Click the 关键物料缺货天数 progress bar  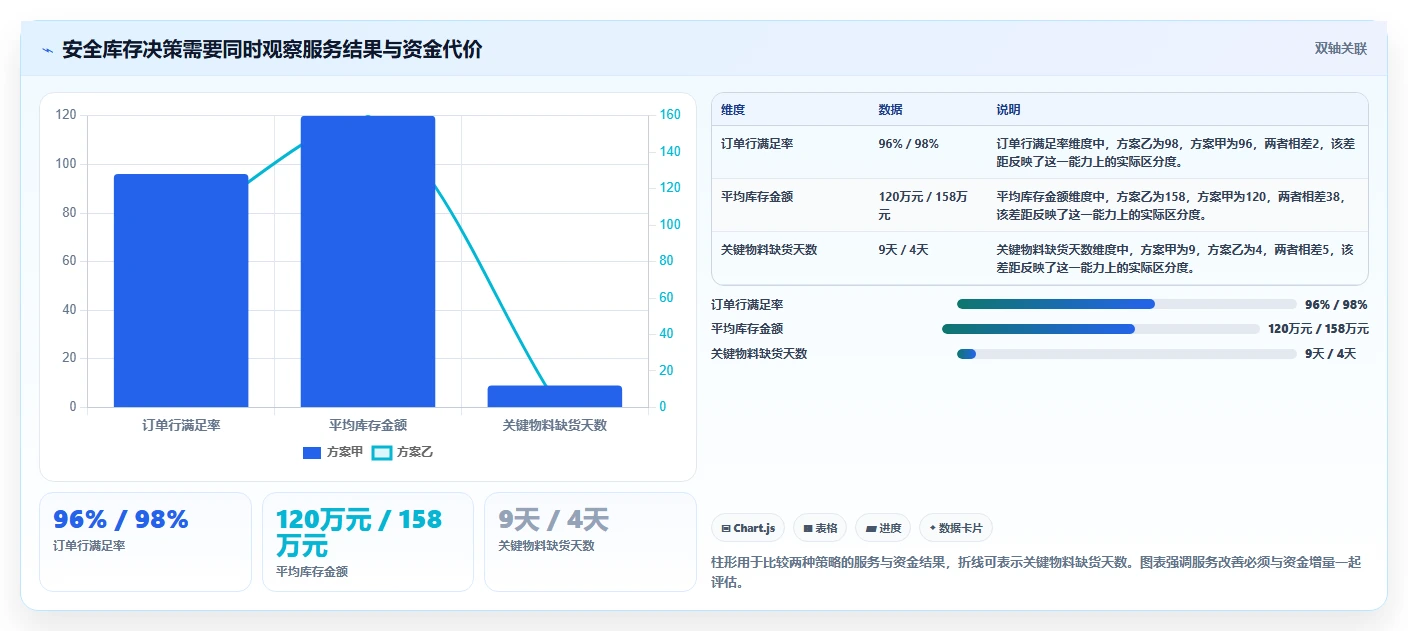click(x=1126, y=354)
